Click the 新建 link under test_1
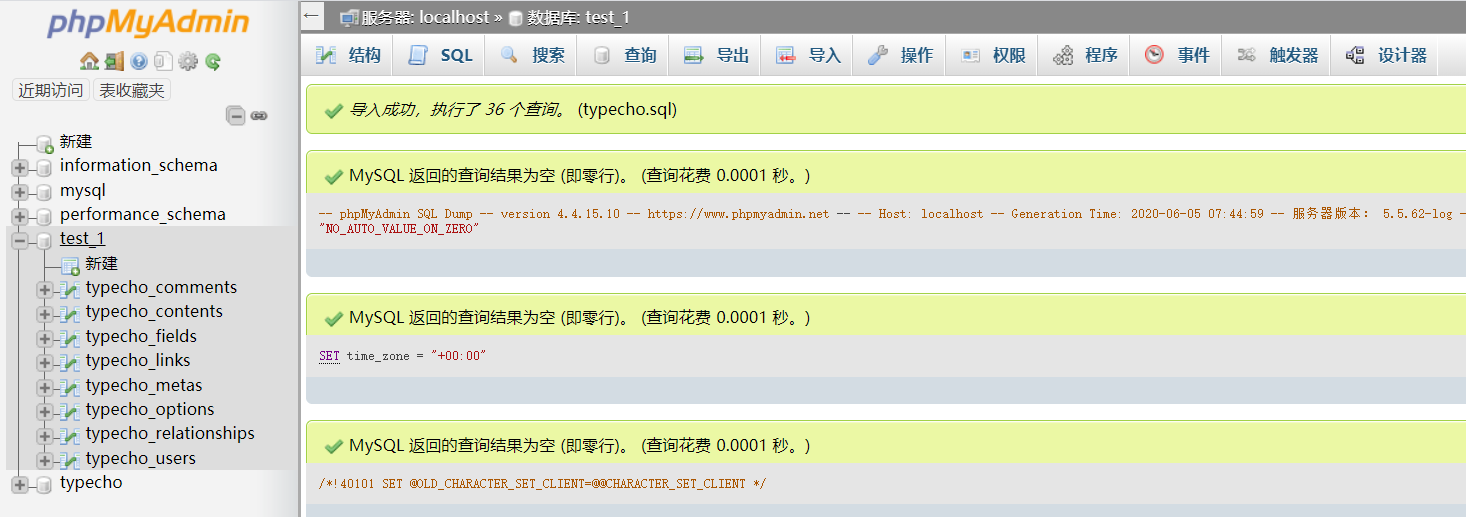 point(102,264)
